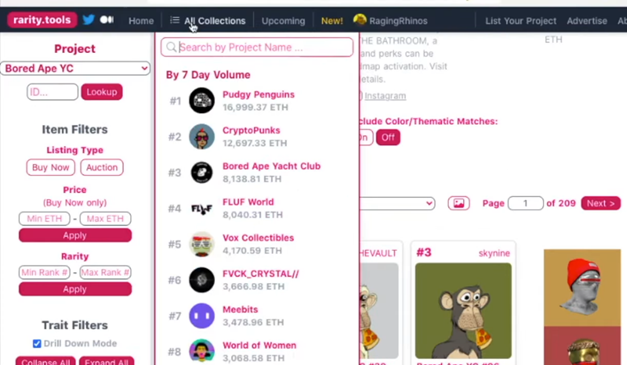Click the 16,999.37 ETH volume text

point(255,107)
